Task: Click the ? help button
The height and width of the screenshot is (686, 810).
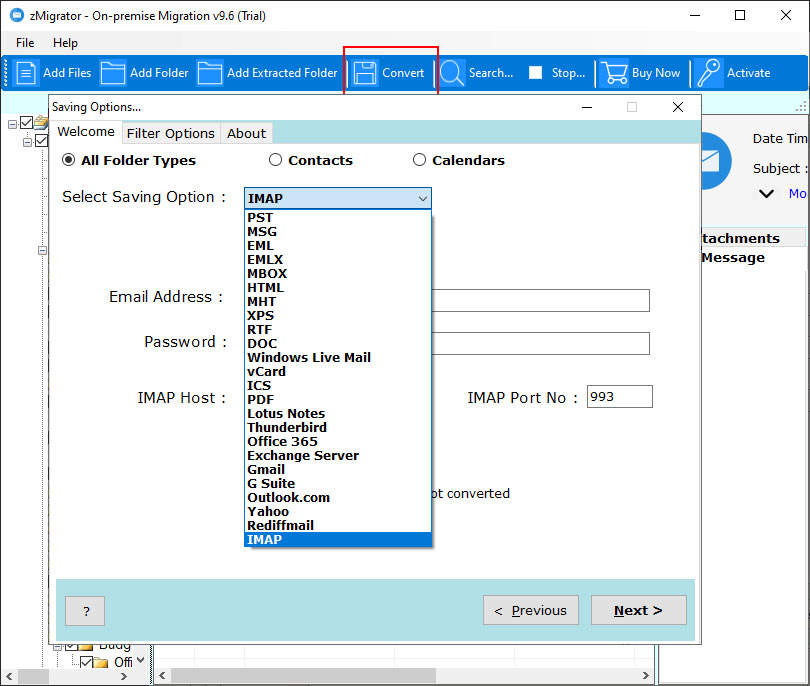Action: tap(85, 611)
